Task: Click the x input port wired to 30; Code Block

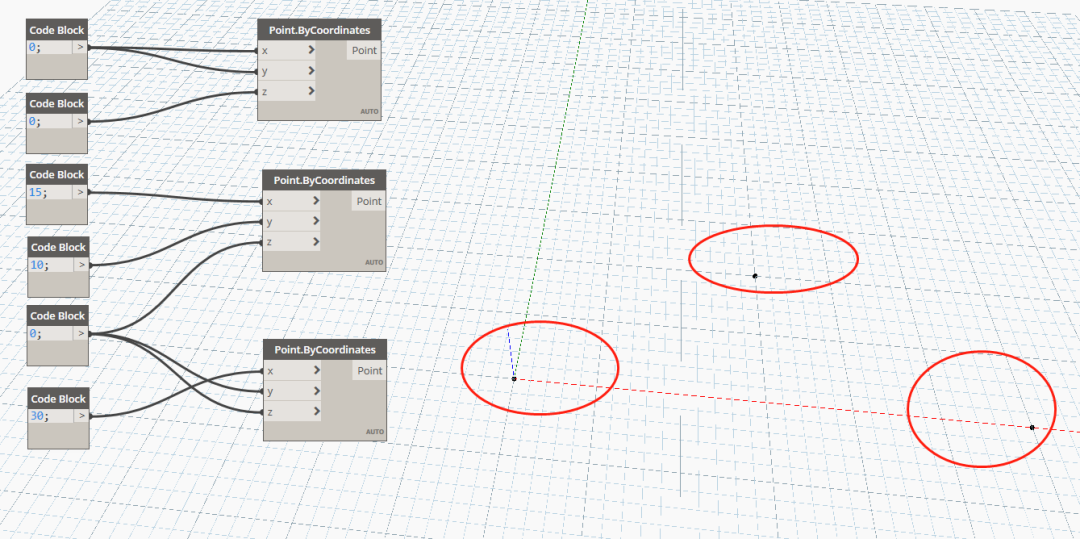Action: click(291, 370)
